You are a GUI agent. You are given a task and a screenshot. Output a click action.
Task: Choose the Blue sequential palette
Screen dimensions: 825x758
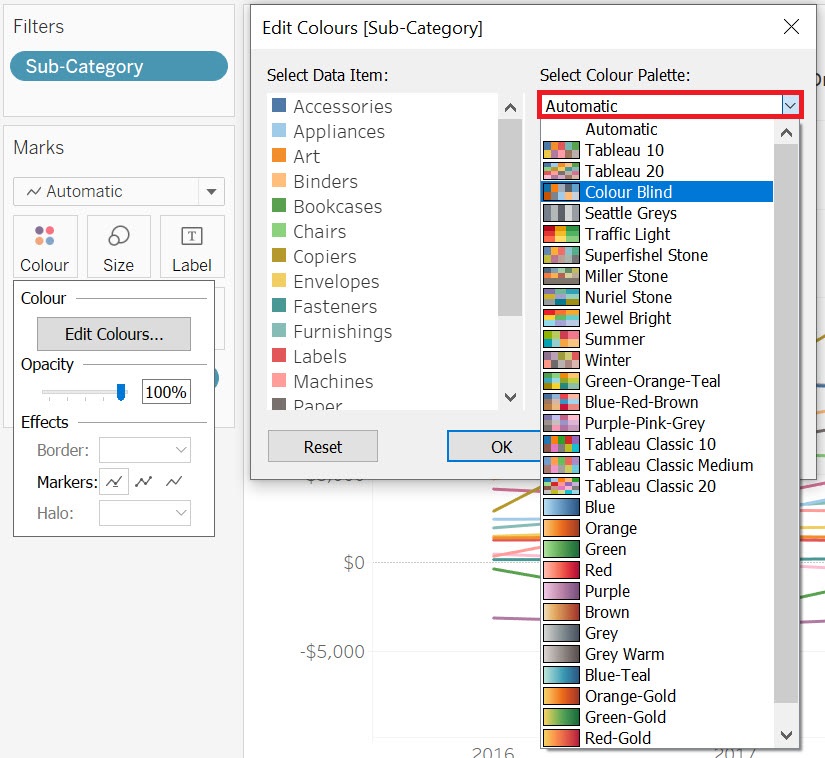pos(657,507)
